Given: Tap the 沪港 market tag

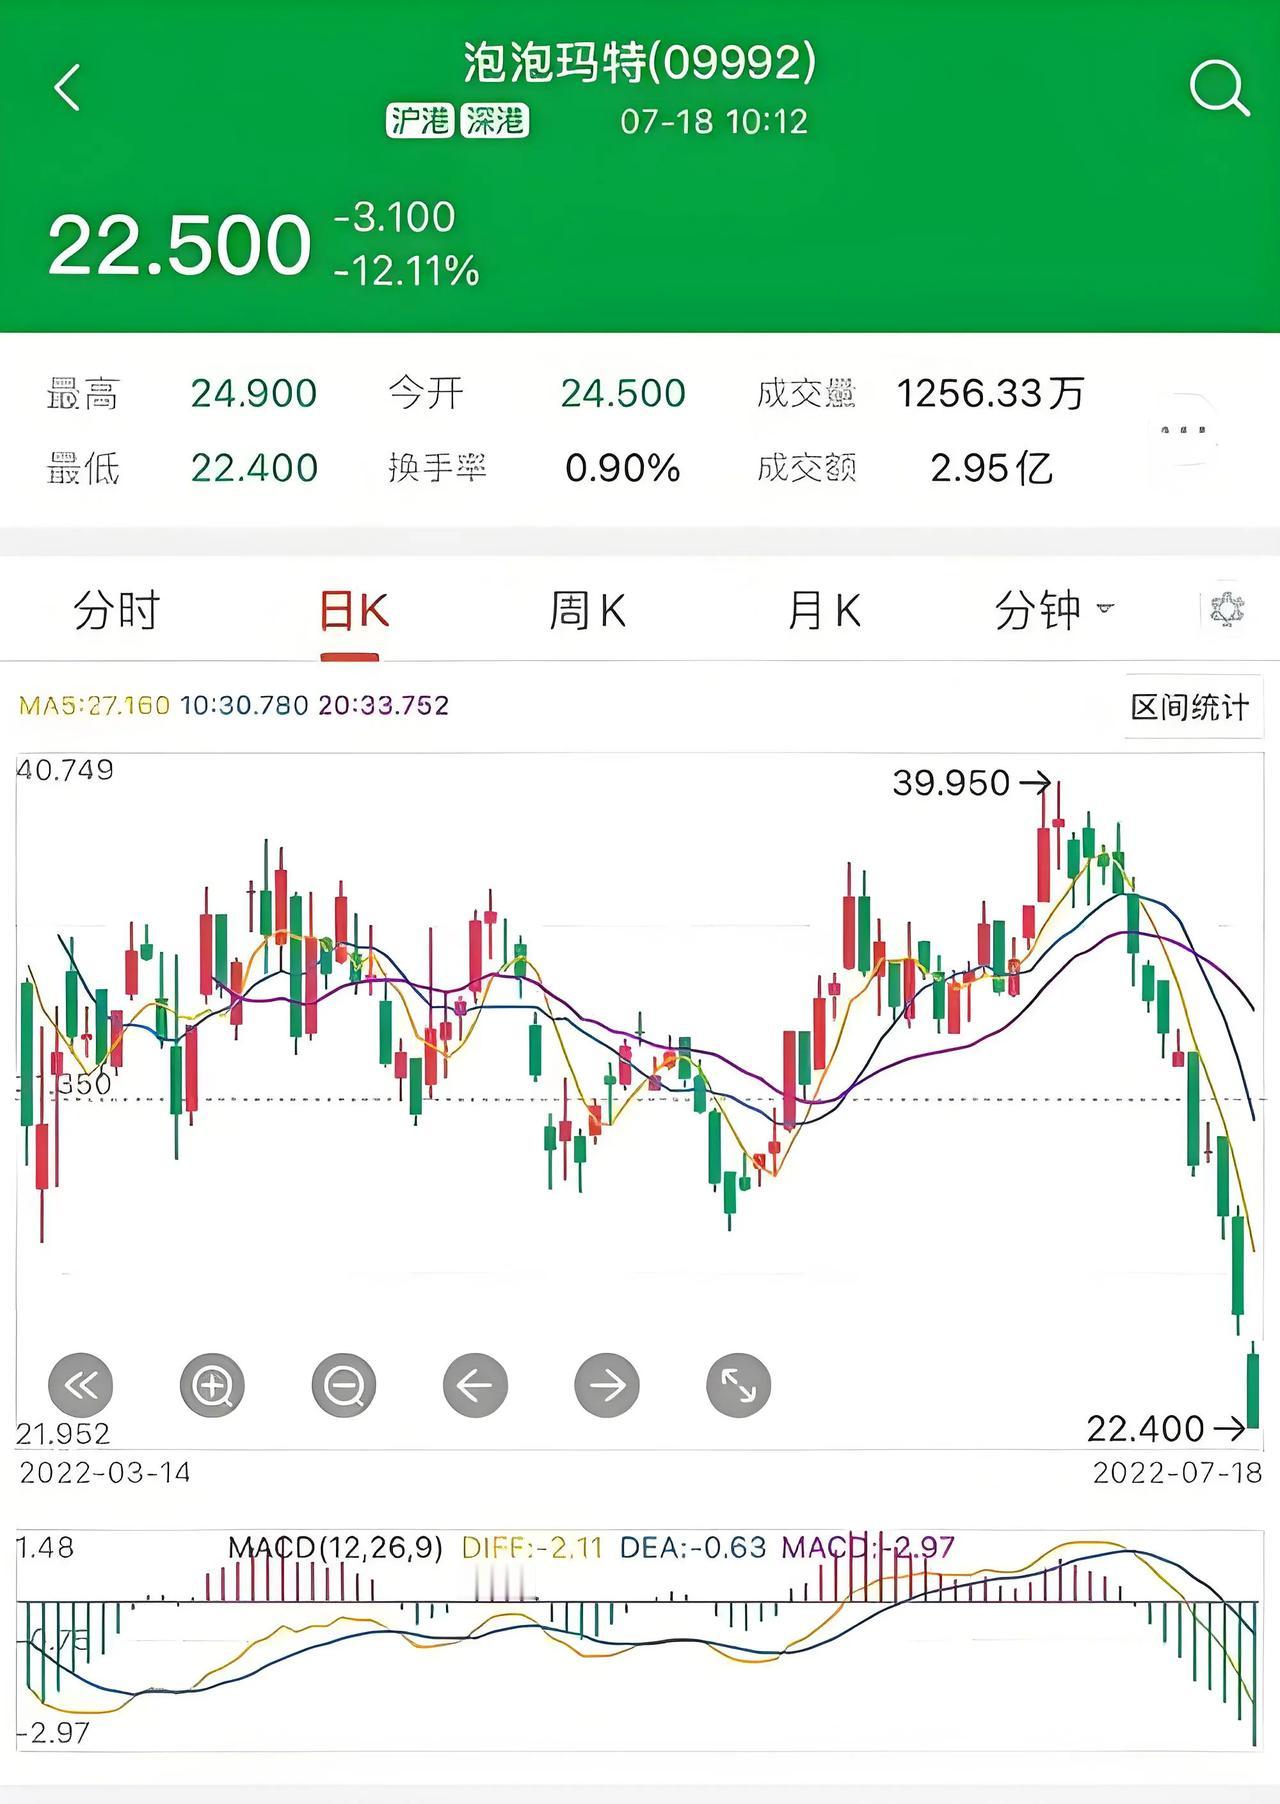Looking at the screenshot, I should (420, 121).
